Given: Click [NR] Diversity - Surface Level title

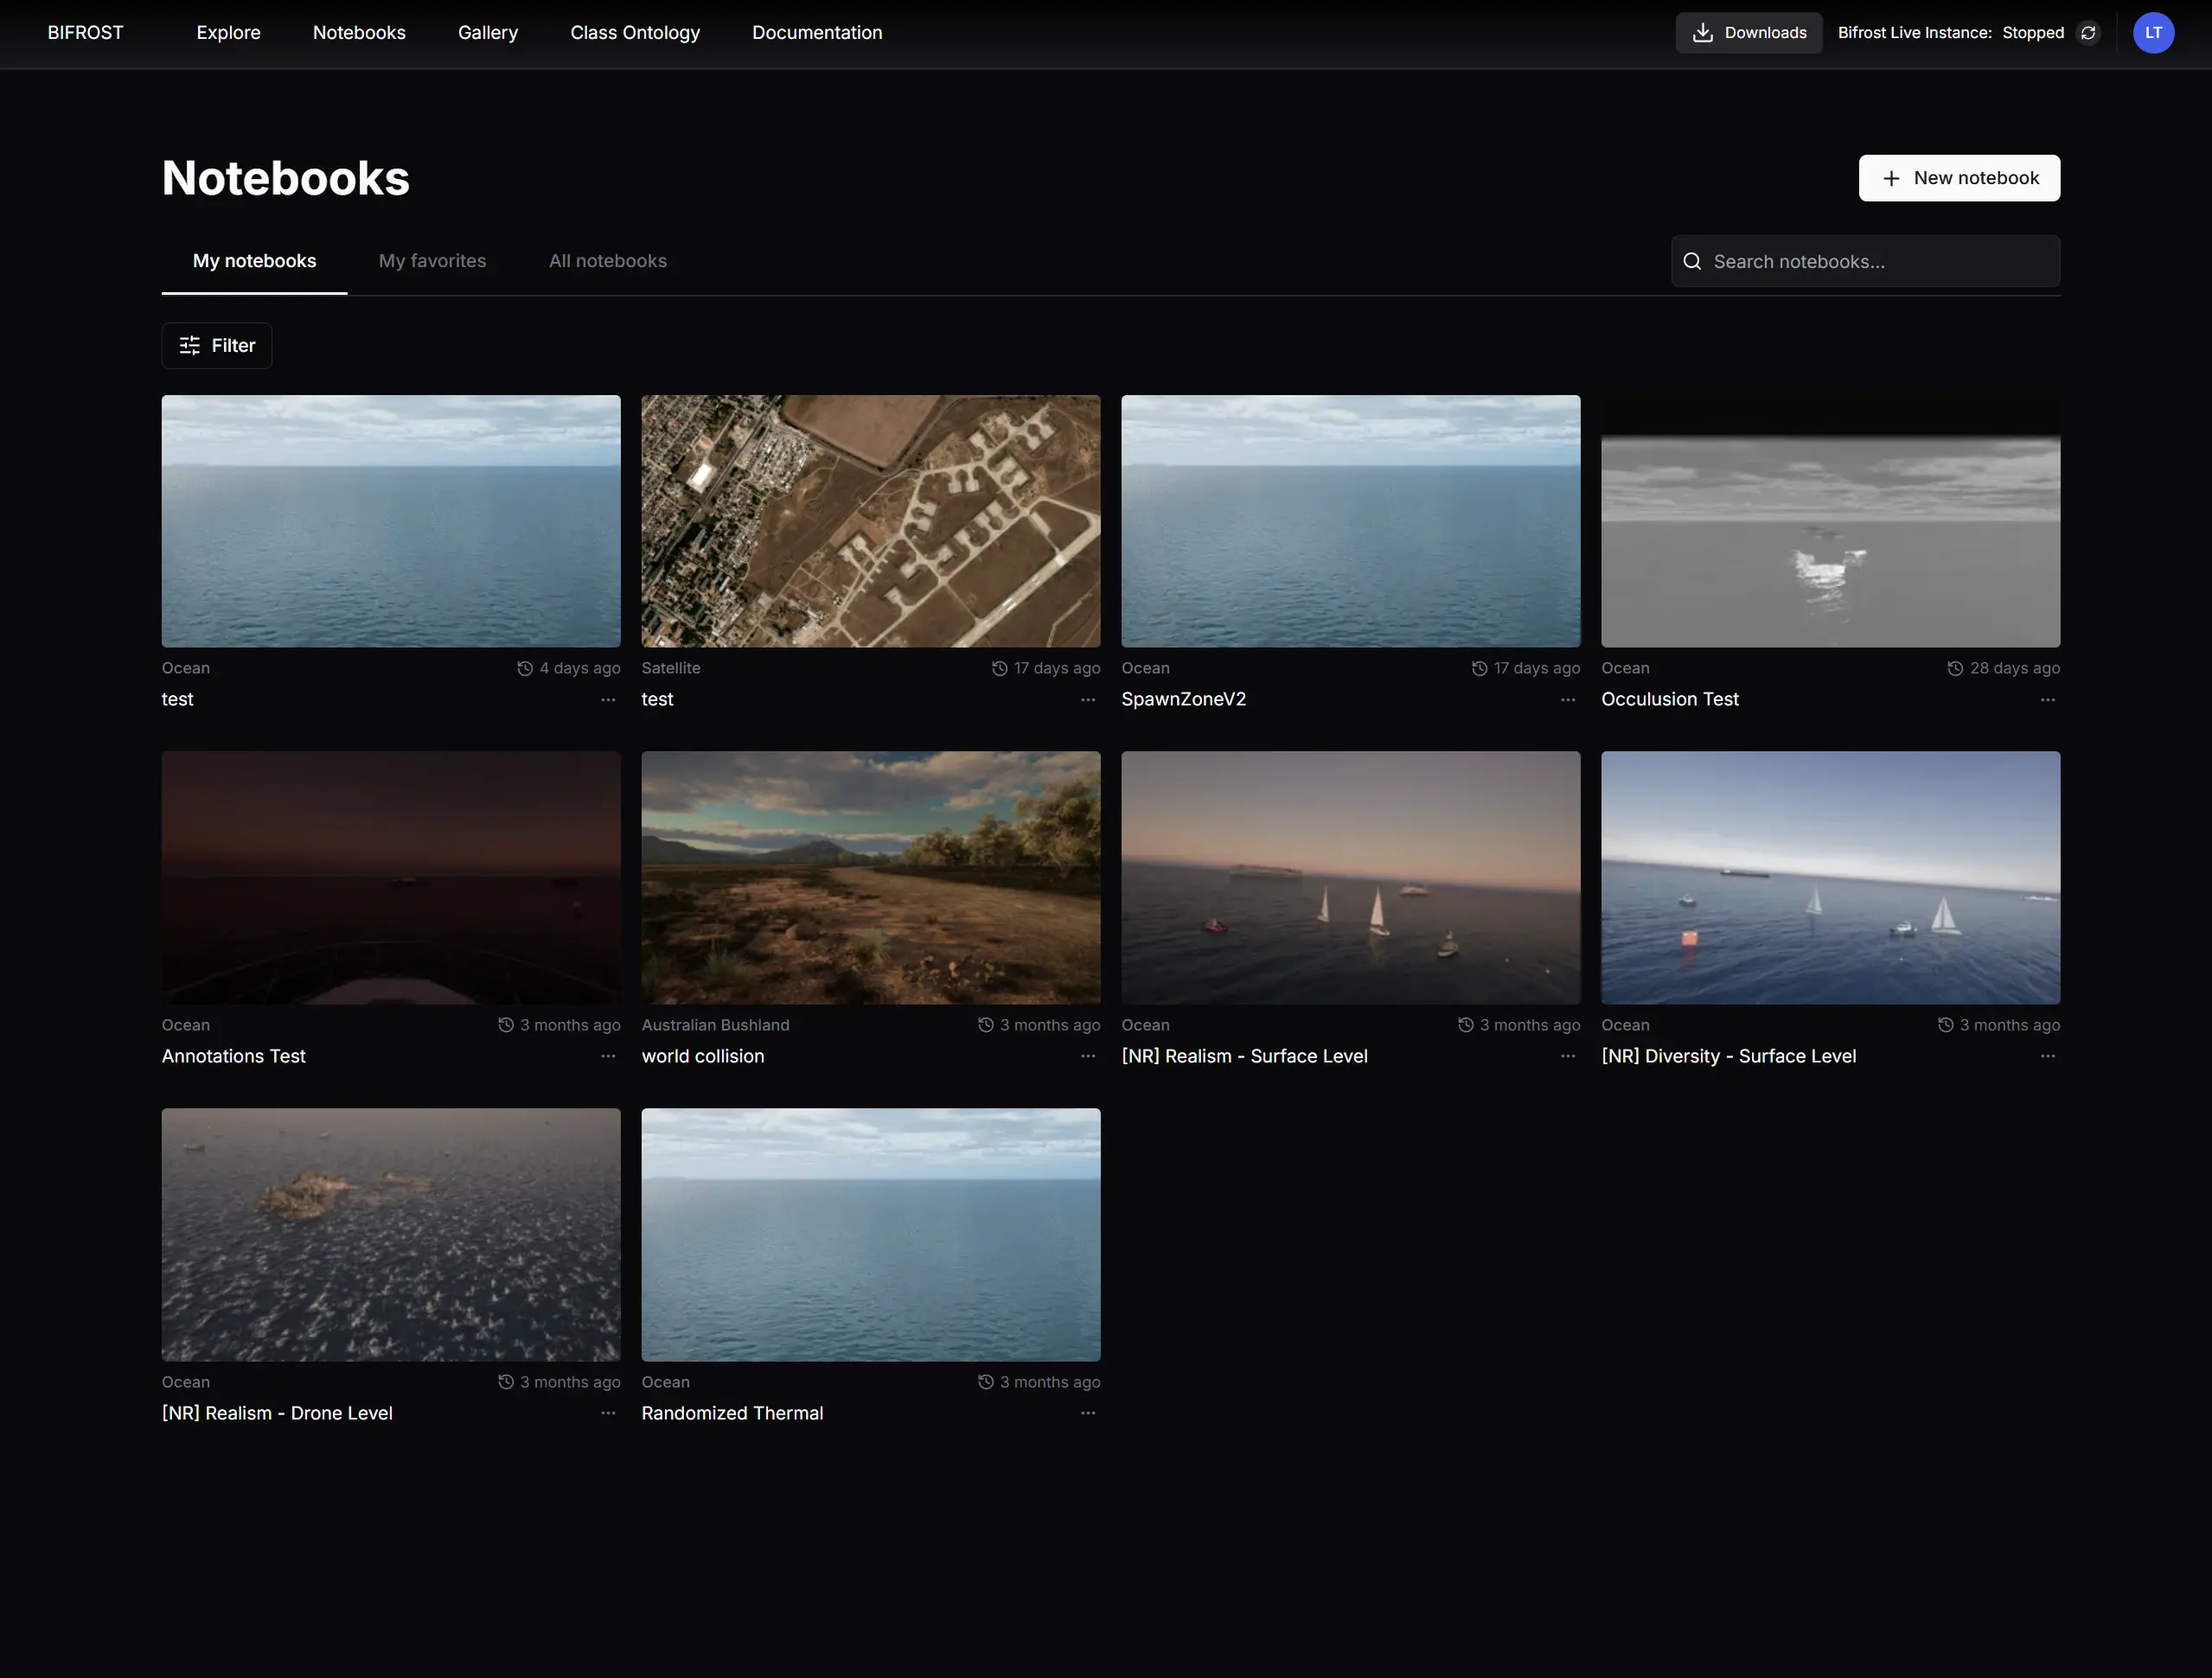Looking at the screenshot, I should pos(1729,1056).
